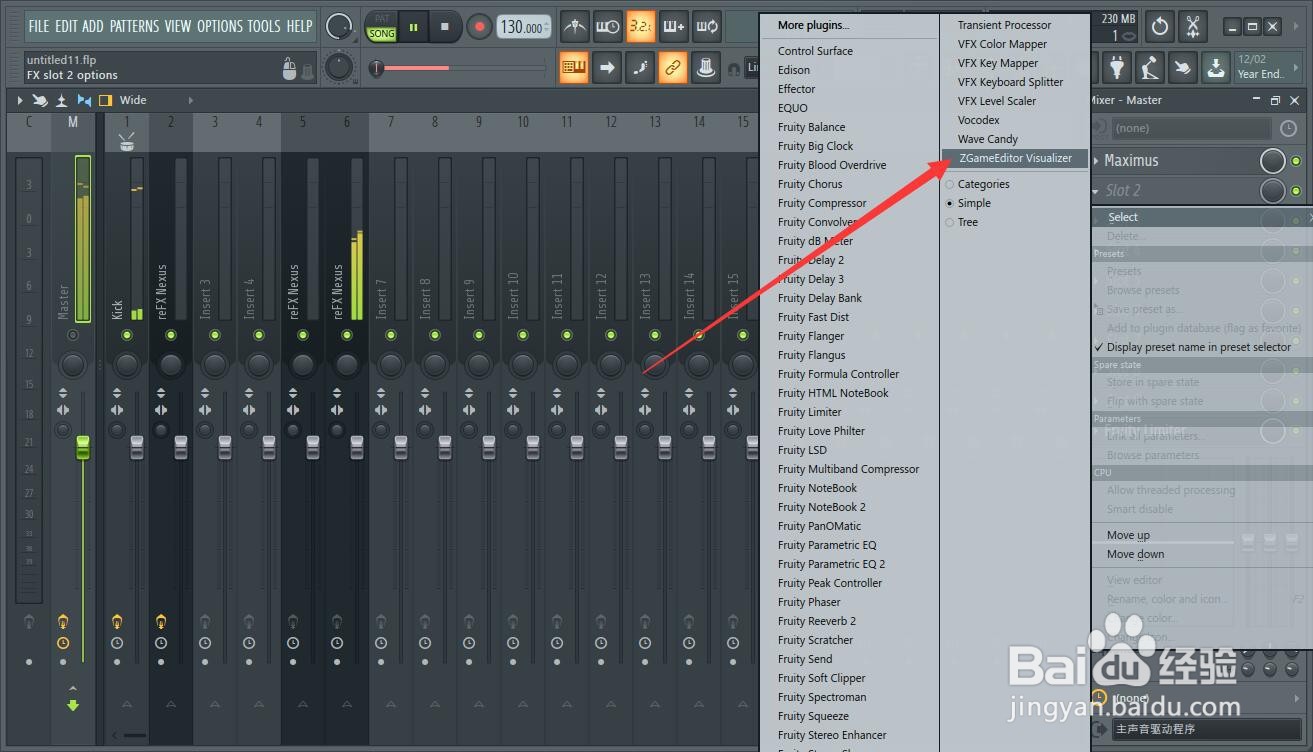Open the OPTIONS menu
The image size is (1313, 752).
coord(219,26)
